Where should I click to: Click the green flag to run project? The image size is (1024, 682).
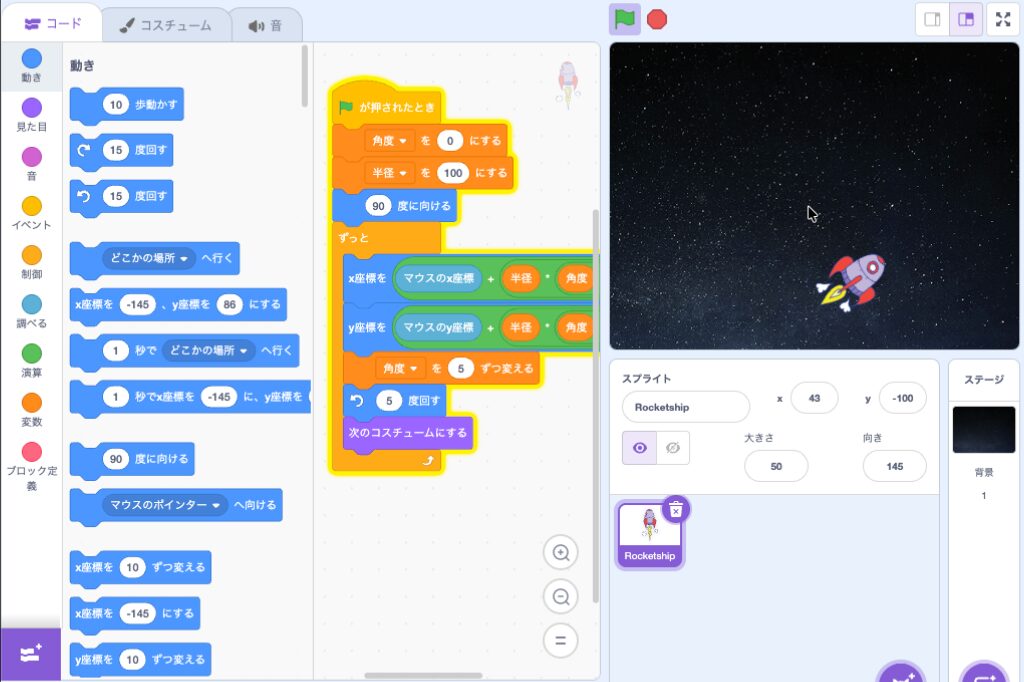[x=624, y=19]
